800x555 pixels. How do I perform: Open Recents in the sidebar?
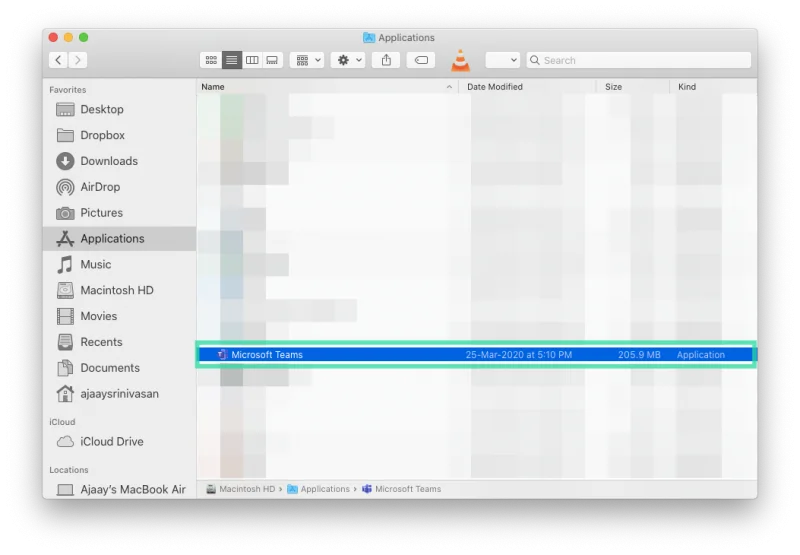coord(119,342)
